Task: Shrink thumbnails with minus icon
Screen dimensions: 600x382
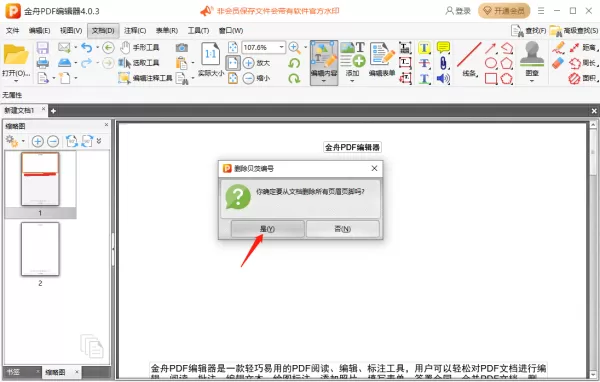Action: pyautogui.click(x=53, y=141)
